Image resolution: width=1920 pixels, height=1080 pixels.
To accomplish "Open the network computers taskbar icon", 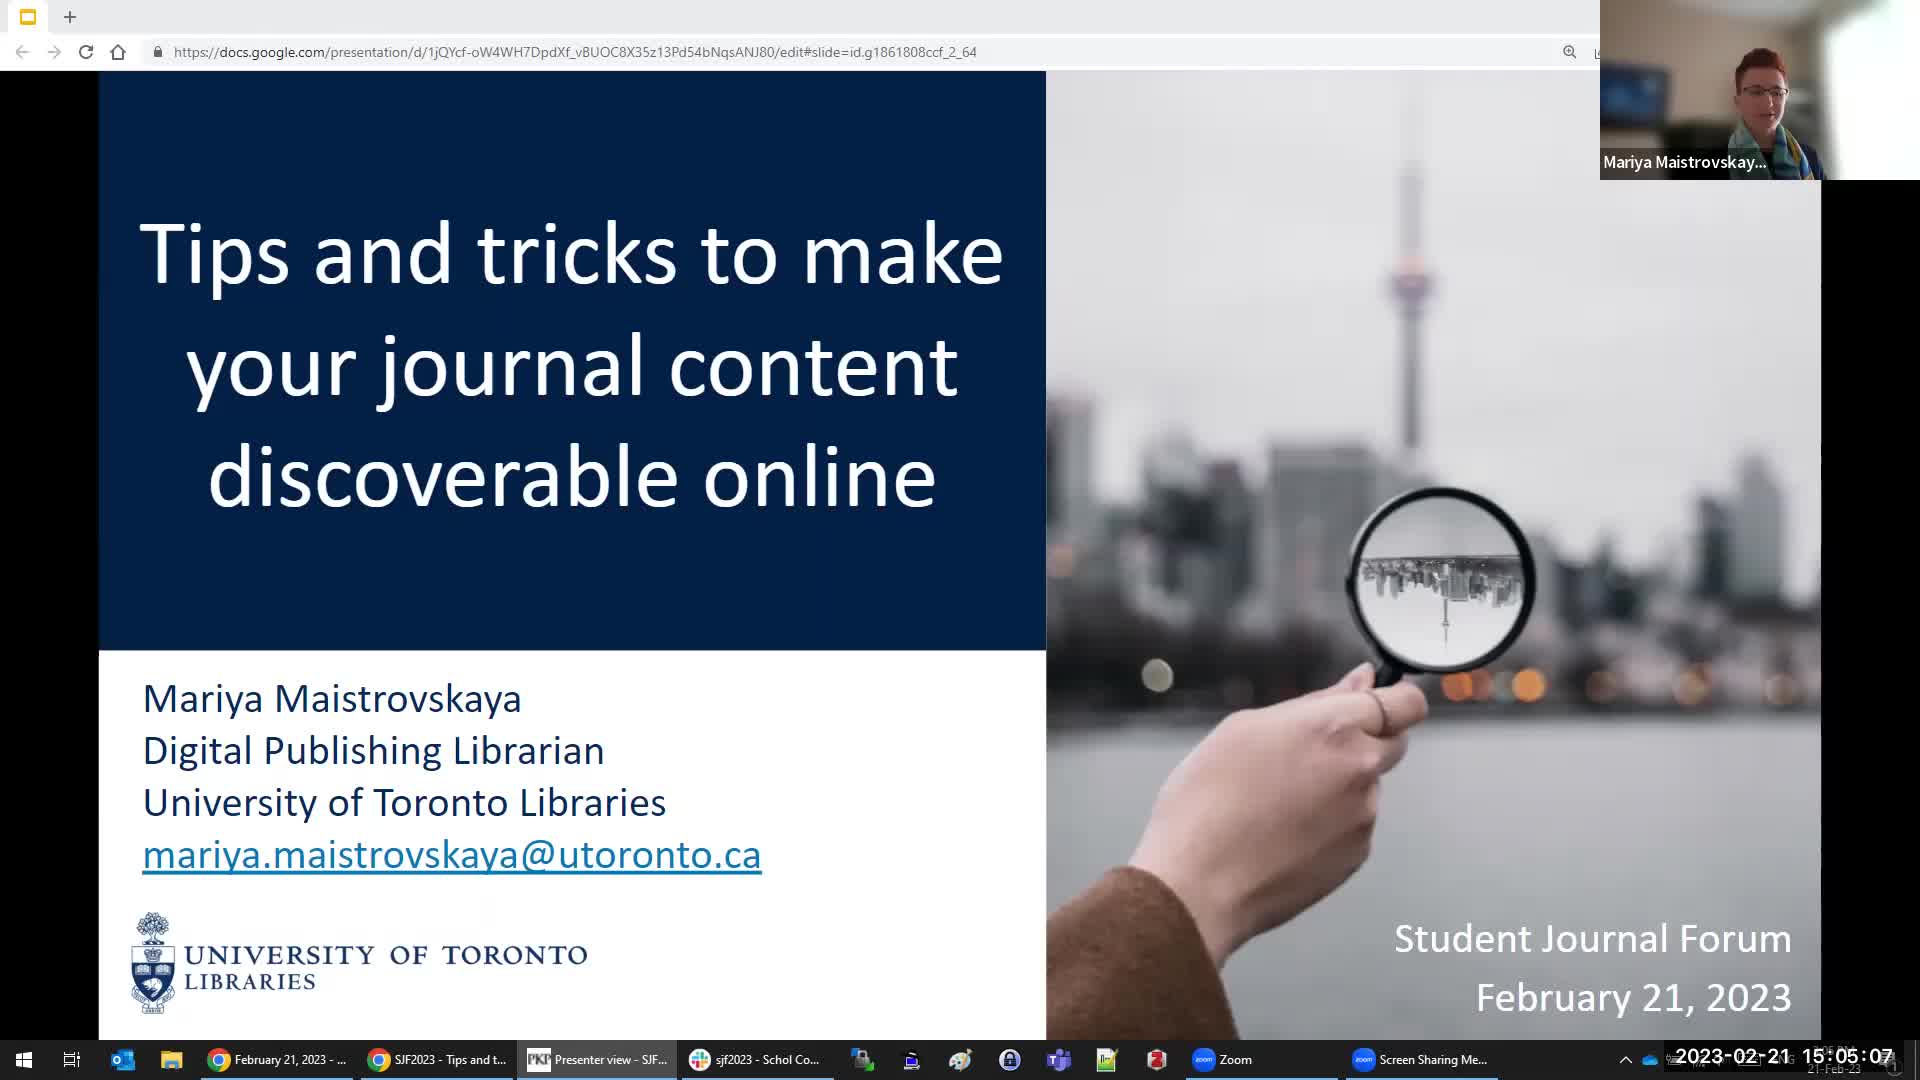I will coord(862,1060).
